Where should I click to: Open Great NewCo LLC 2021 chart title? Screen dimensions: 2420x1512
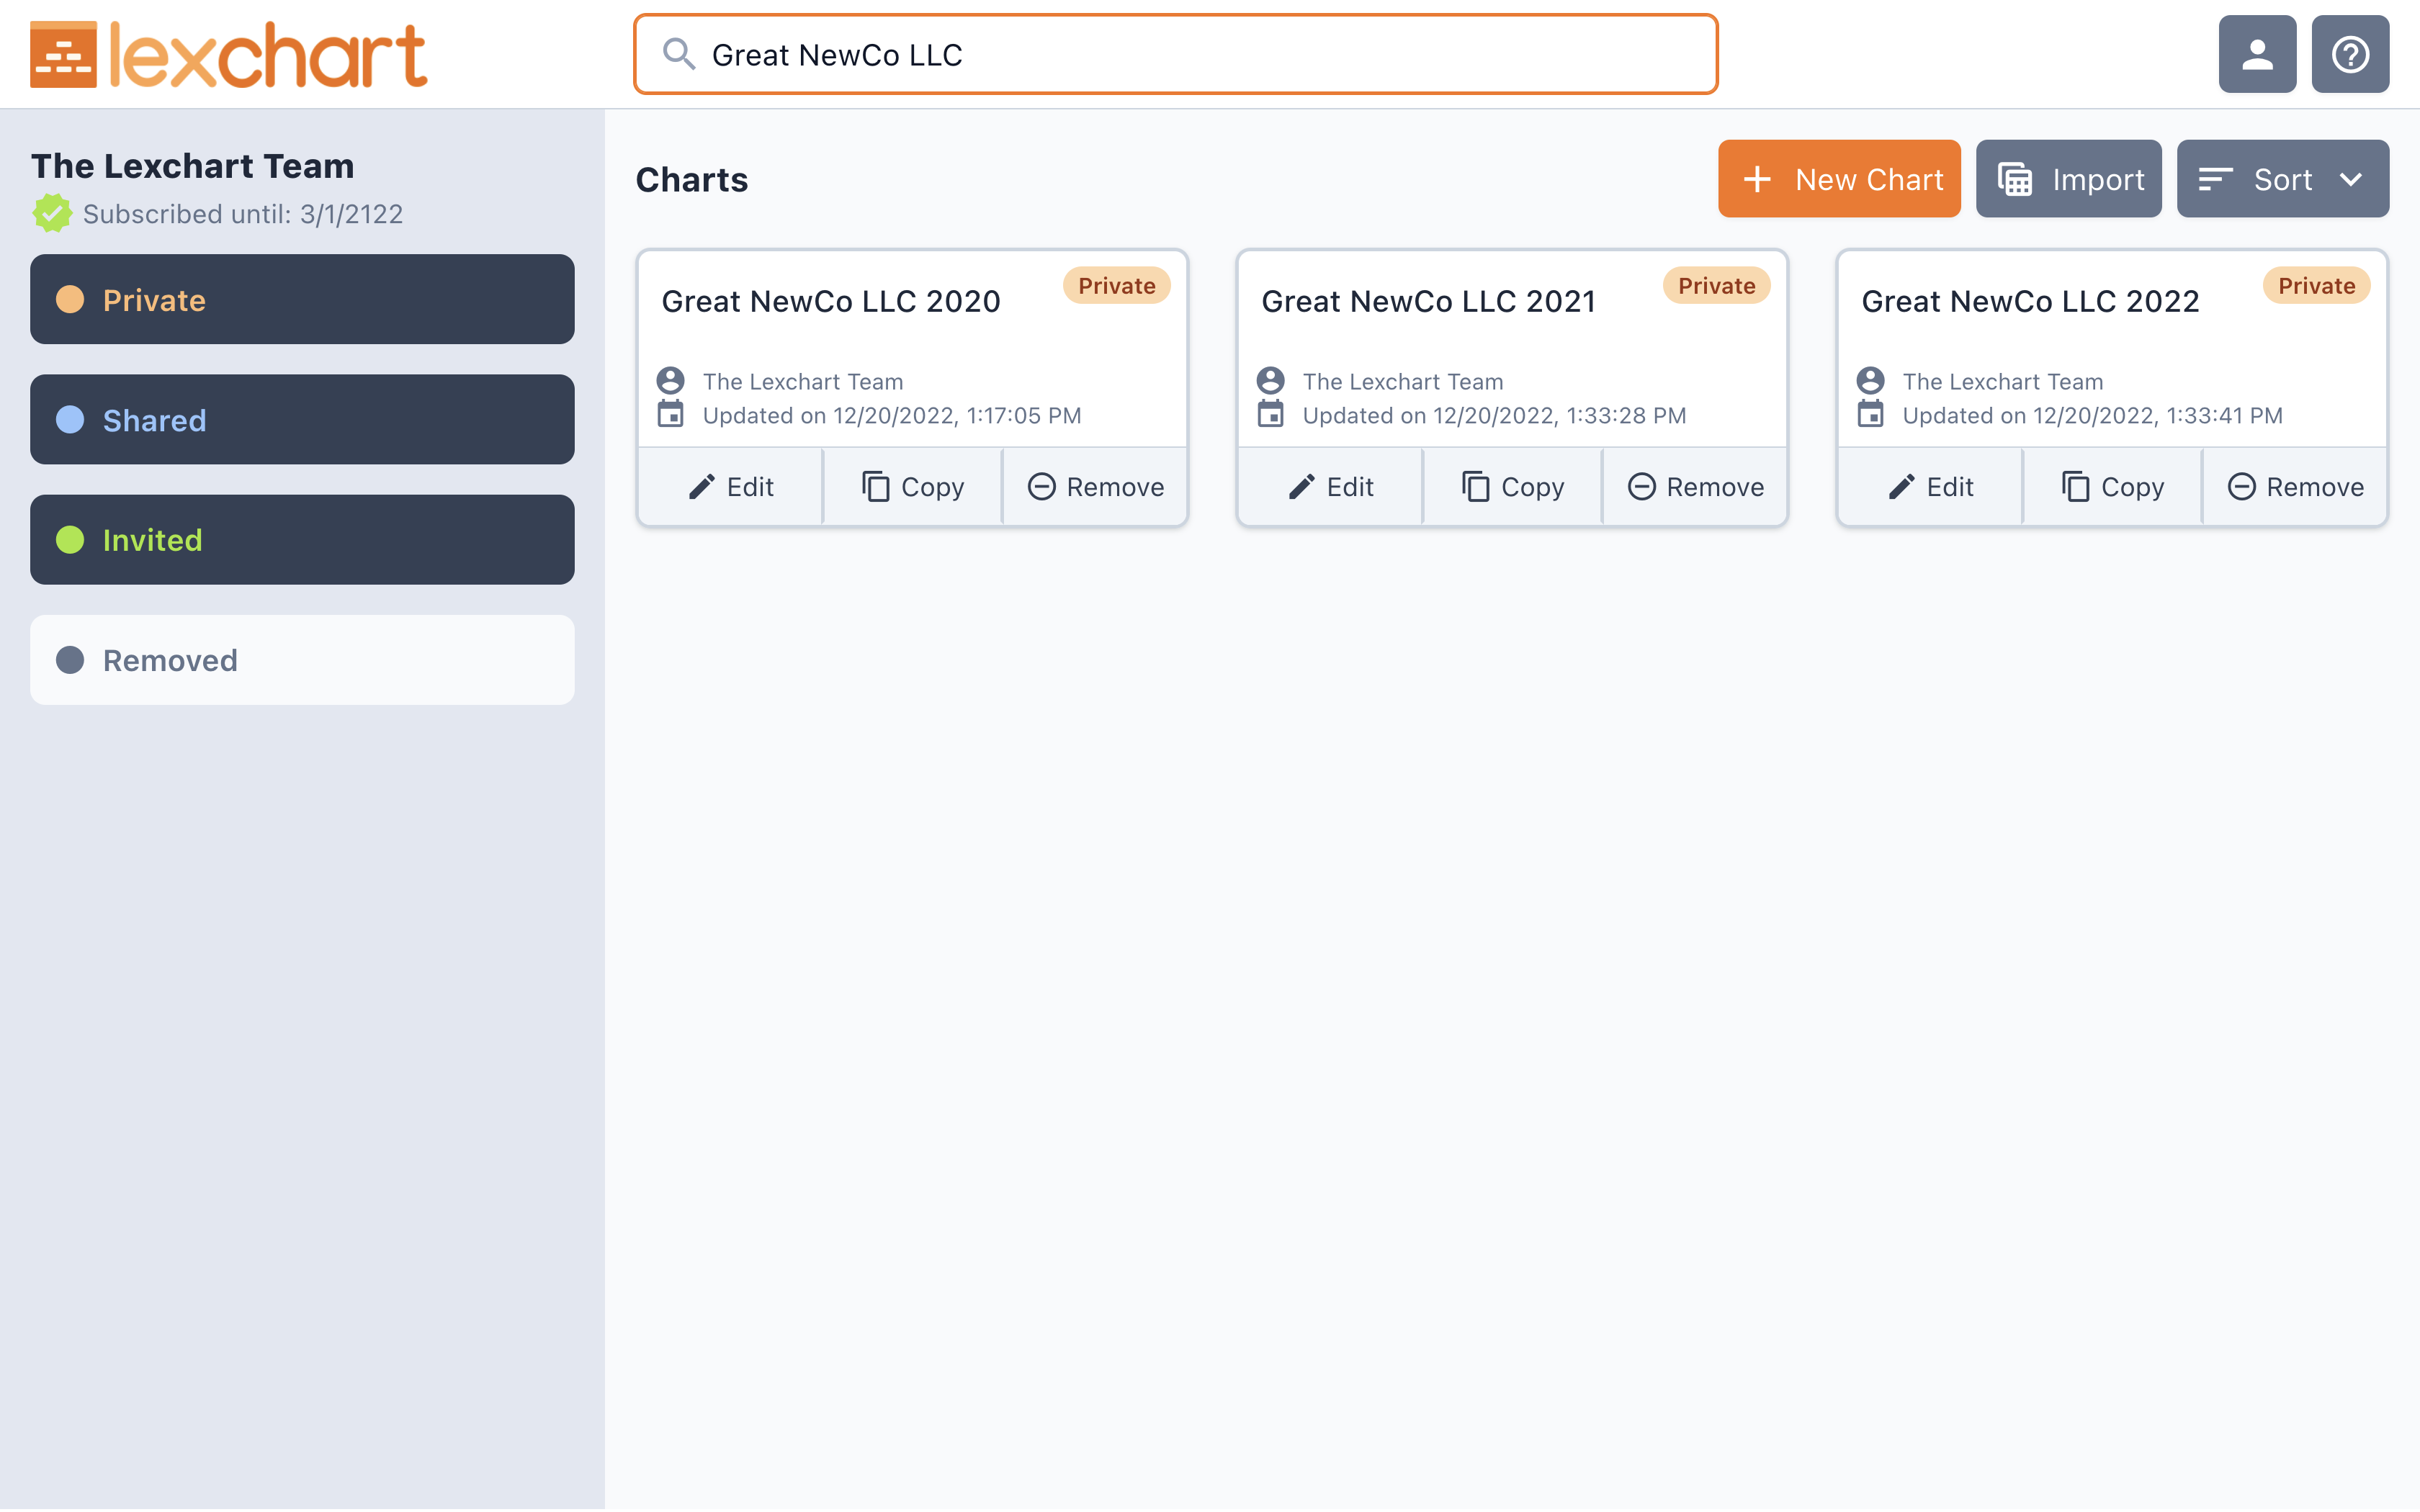(1428, 301)
